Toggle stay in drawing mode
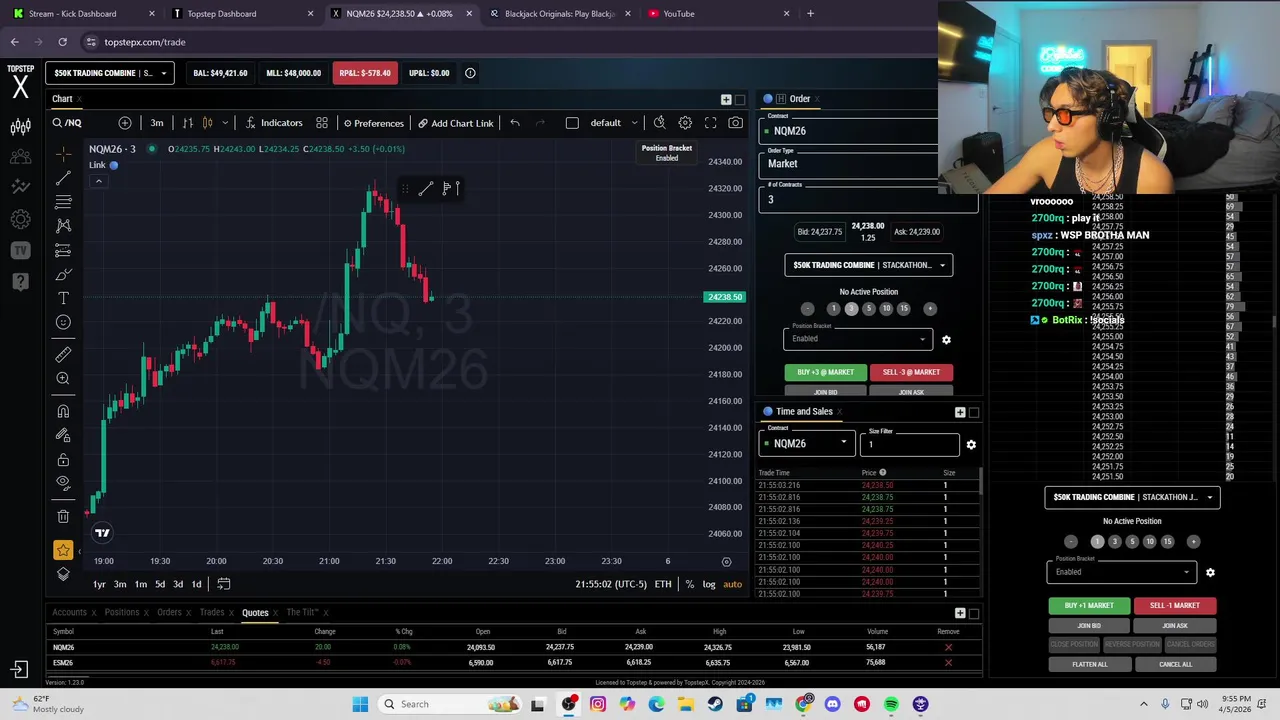Screen dimensions: 1280x720 (x=63, y=435)
